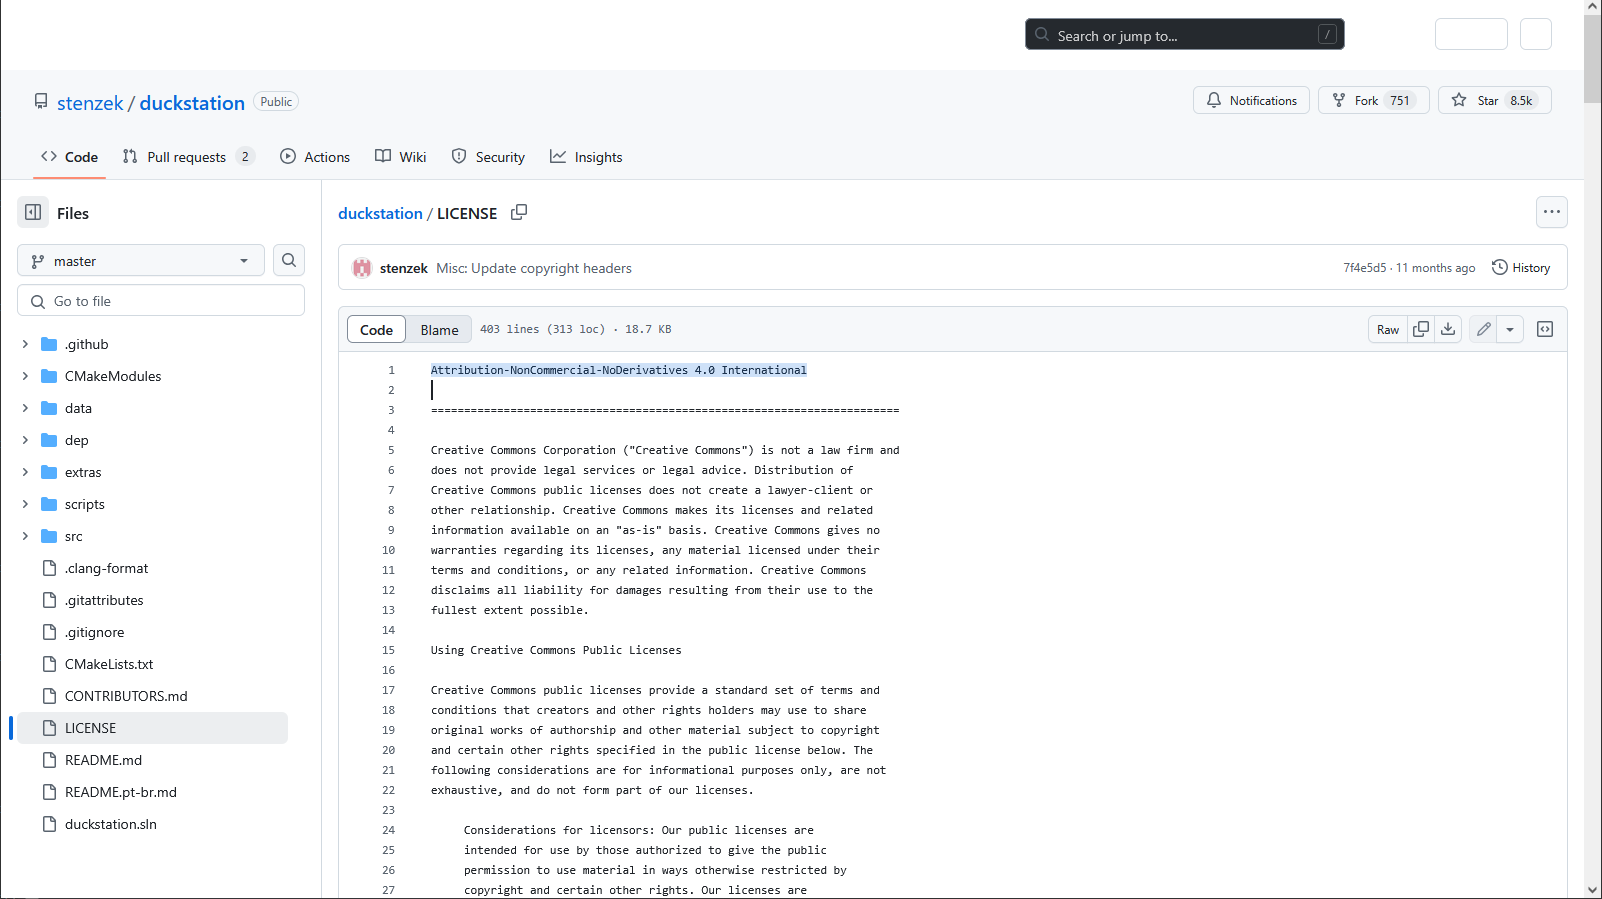Expand the .github folder
Screen dimensions: 1602x899
25,344
